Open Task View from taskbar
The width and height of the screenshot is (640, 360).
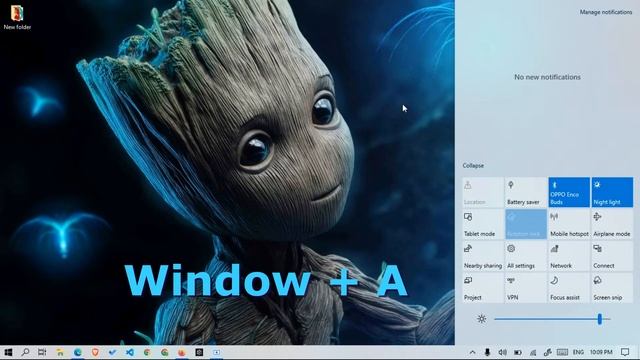point(42,352)
